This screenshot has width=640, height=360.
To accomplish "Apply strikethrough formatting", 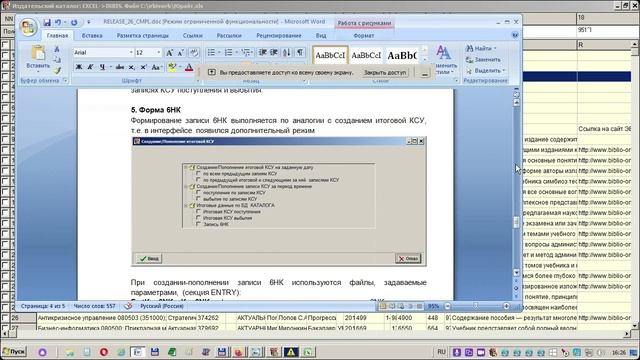I will coord(120,67).
